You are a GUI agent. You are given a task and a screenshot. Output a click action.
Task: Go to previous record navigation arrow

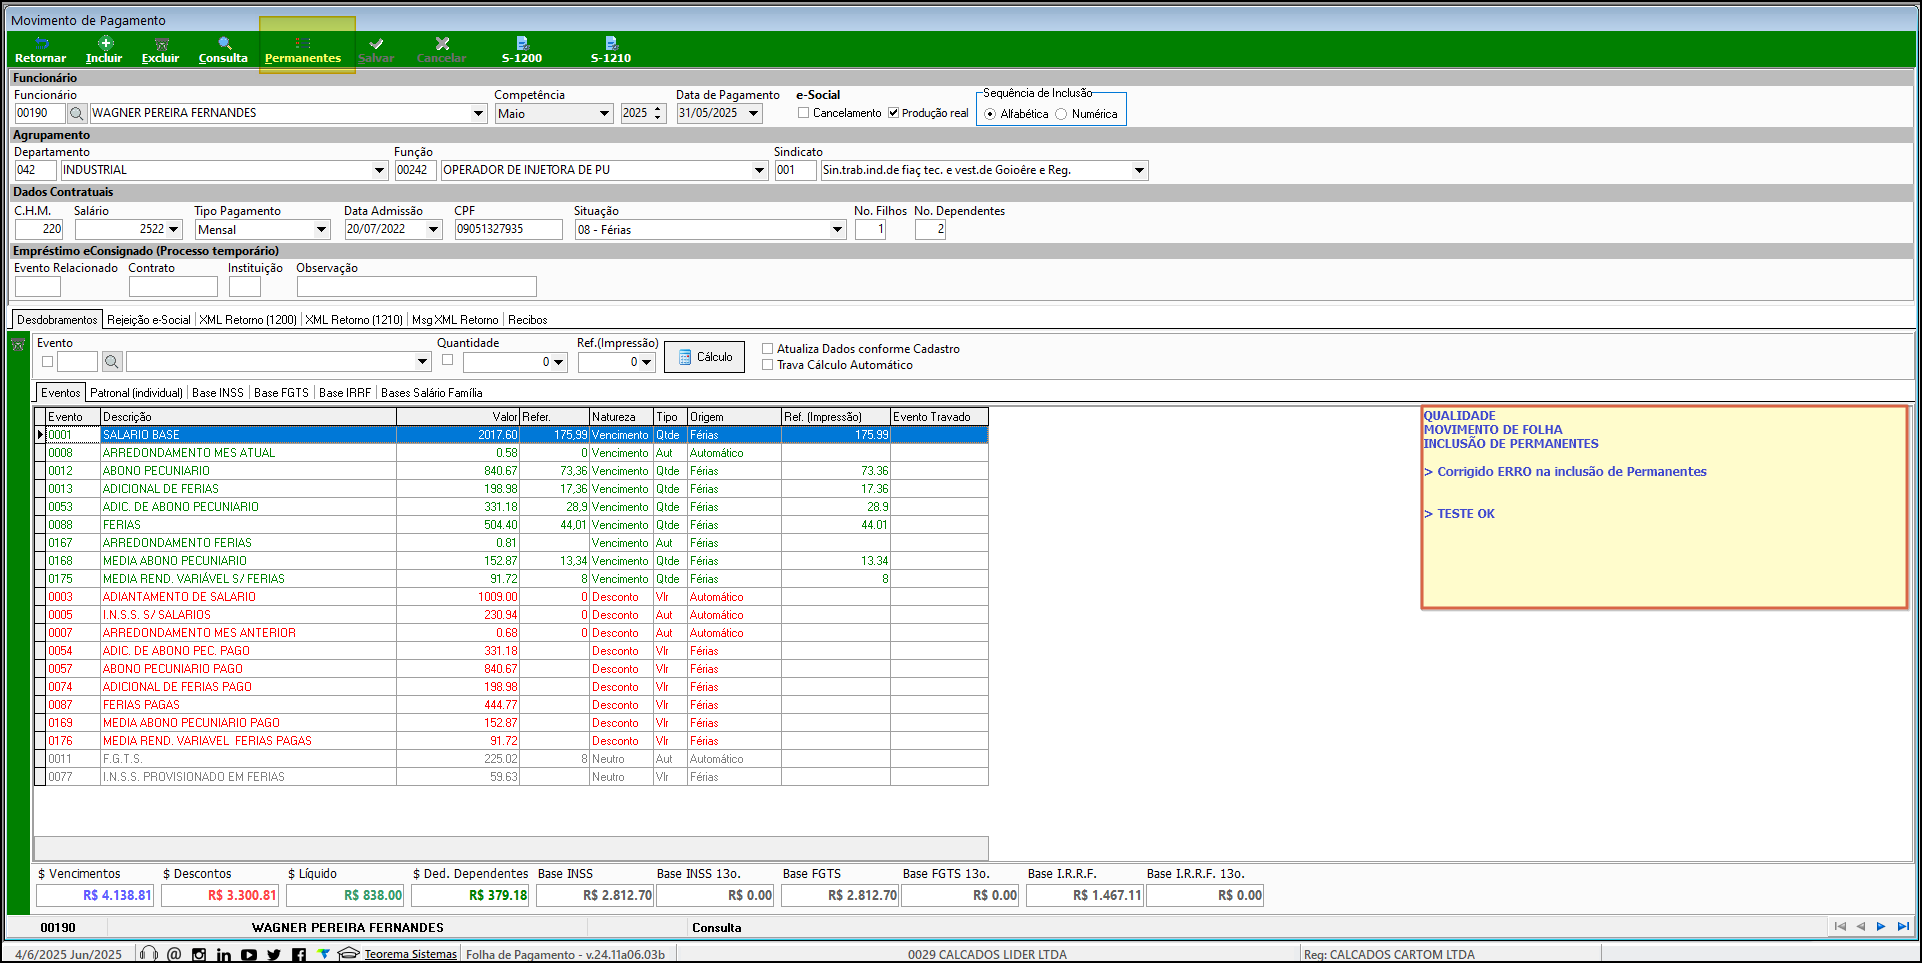coord(1861,926)
